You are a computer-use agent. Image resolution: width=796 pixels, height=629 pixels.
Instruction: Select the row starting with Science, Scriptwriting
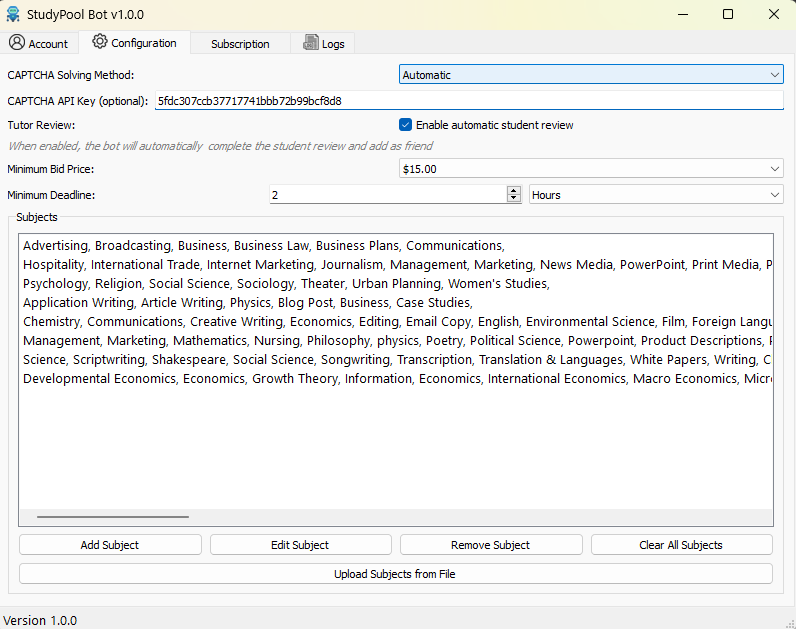click(x=396, y=360)
